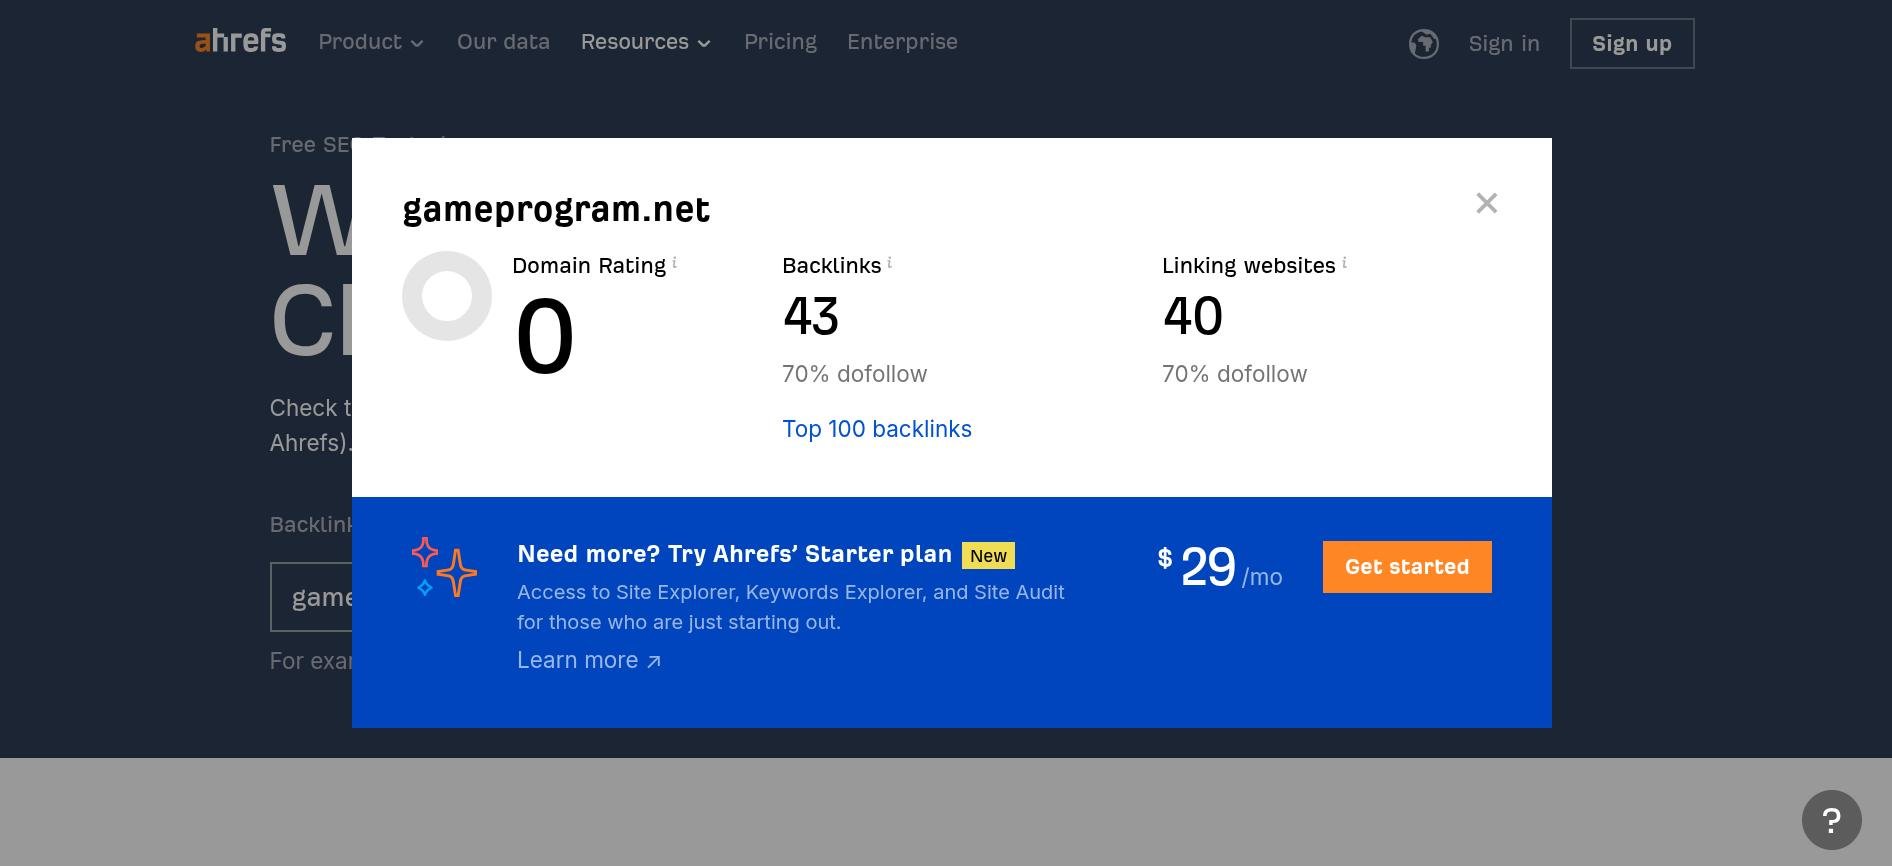Click the Linking websites count 40

click(x=1193, y=316)
